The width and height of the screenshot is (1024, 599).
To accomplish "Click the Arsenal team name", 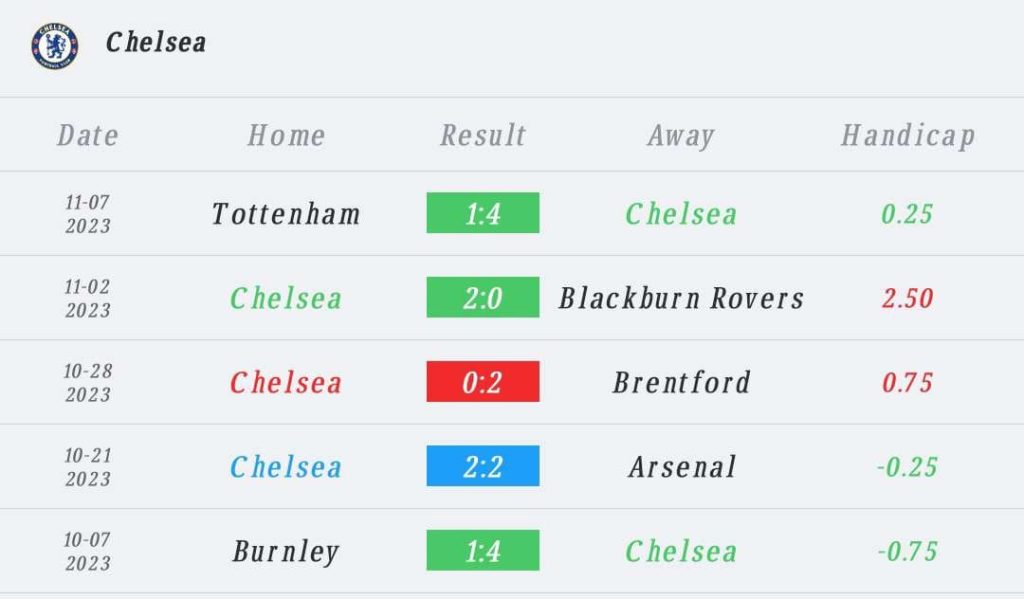I will pyautogui.click(x=682, y=467).
